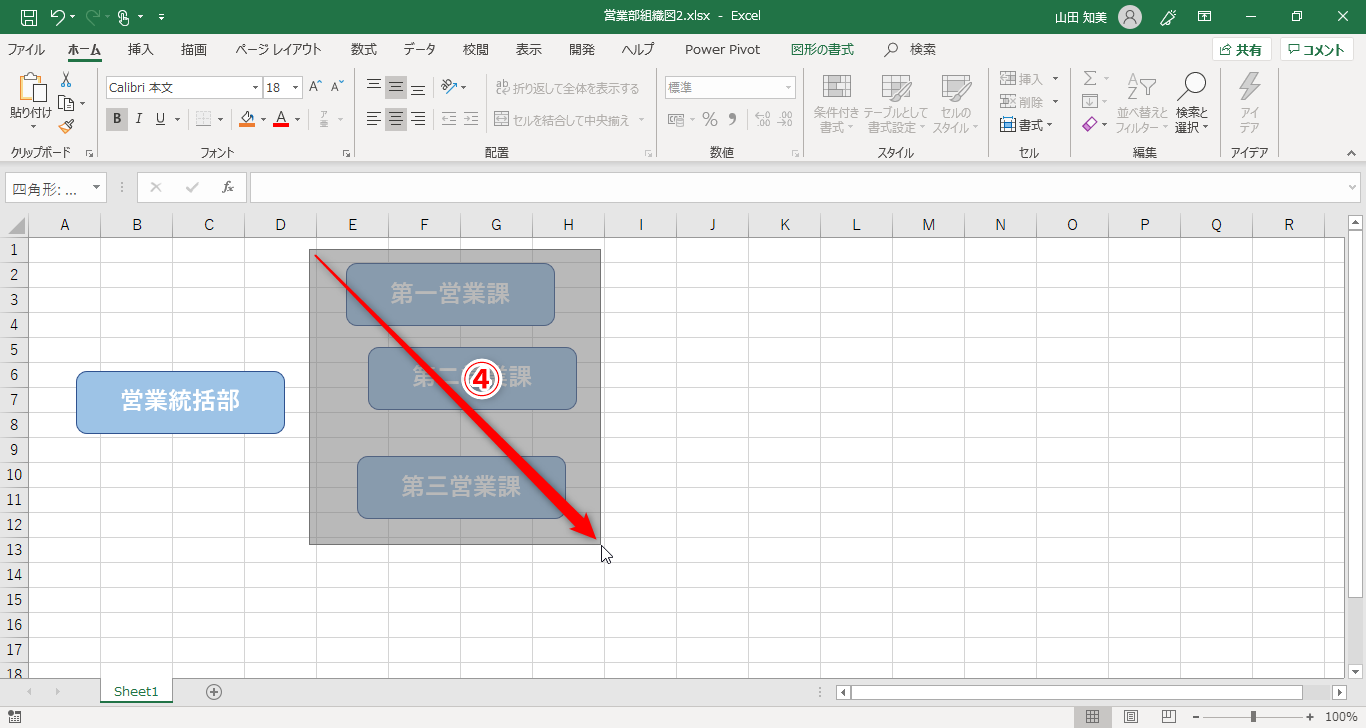Open the font color dropdown arrow
1366x728 pixels.
pos(297,120)
